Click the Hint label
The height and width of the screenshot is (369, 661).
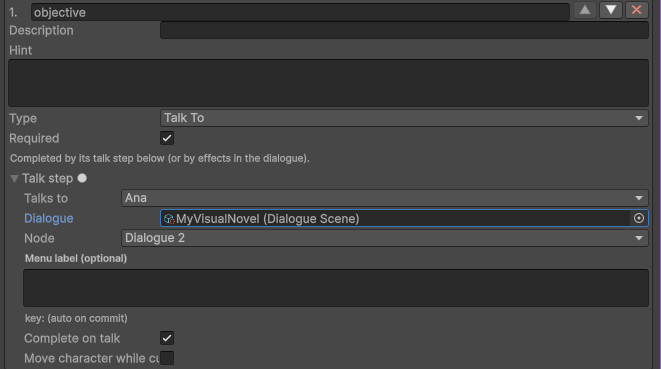21,51
